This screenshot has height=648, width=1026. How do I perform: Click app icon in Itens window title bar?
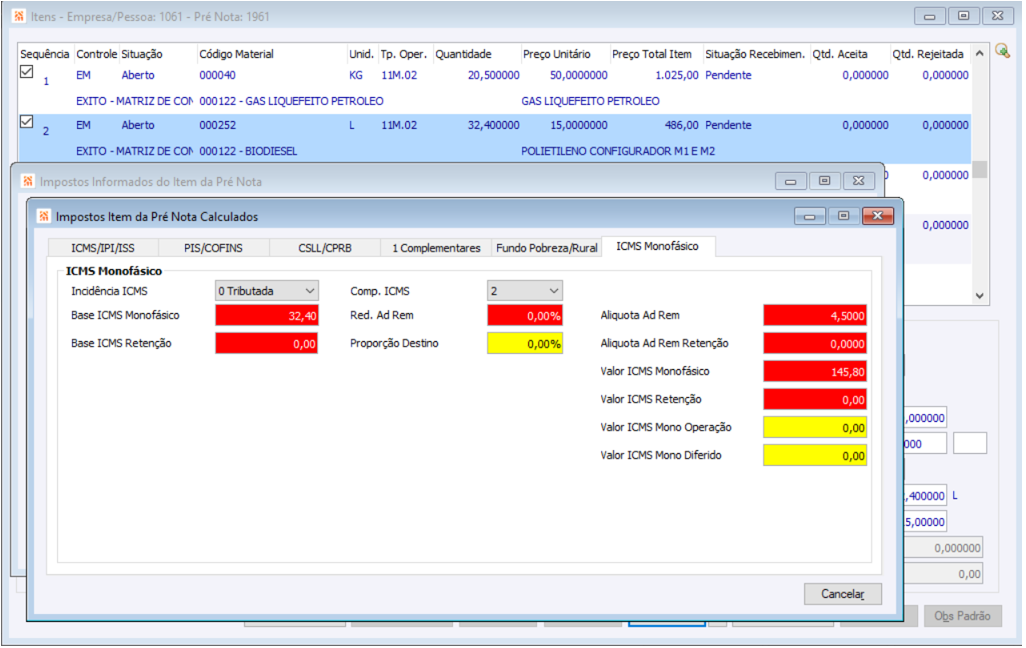pyautogui.click(x=19, y=16)
